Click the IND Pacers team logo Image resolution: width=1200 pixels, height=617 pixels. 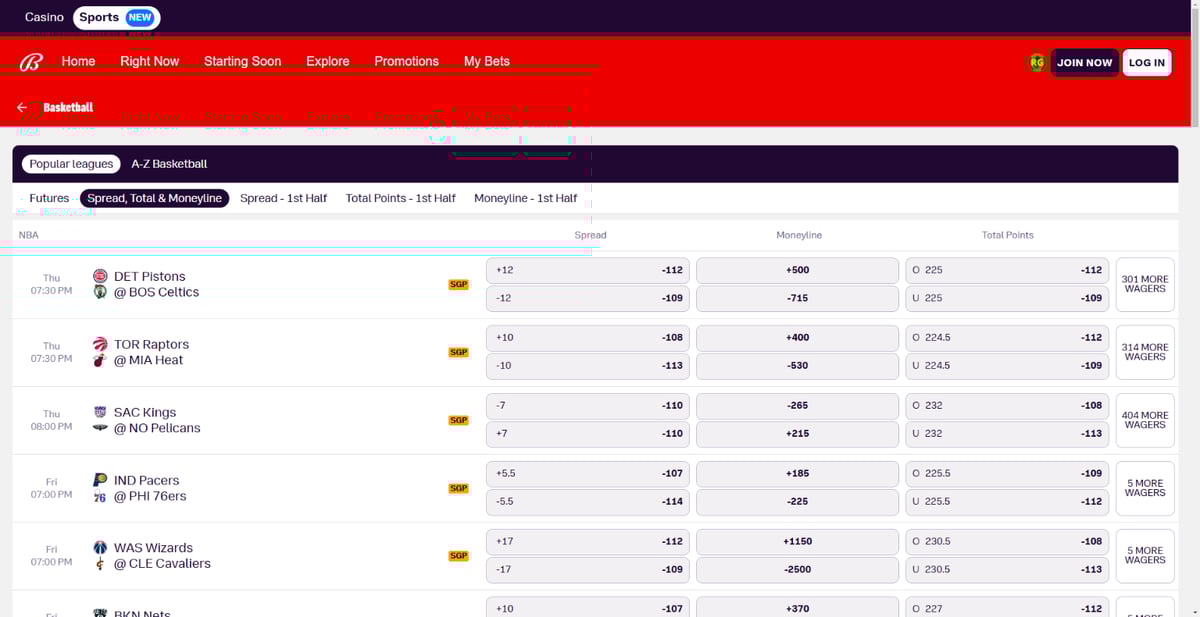100,480
